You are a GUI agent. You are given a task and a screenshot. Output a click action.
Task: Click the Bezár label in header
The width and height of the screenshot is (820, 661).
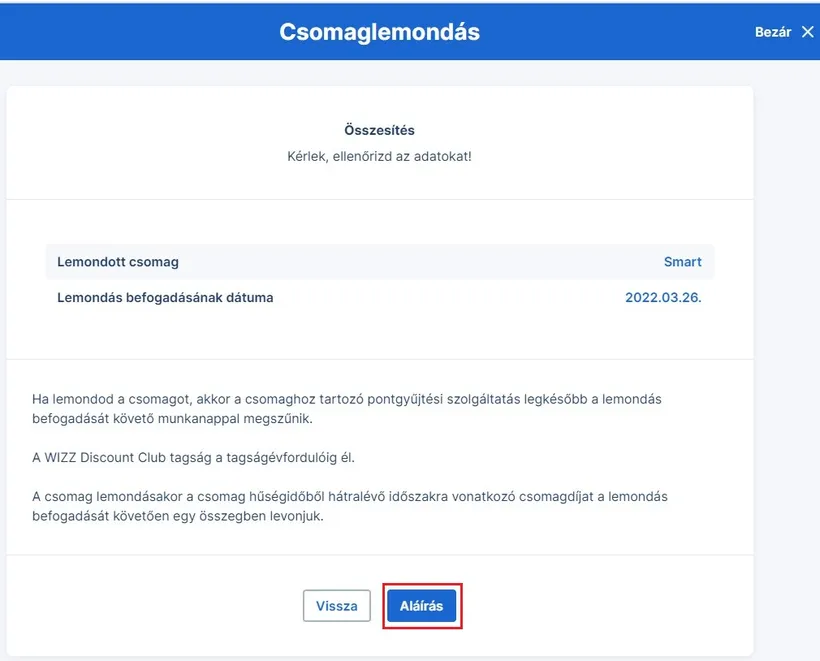[772, 32]
